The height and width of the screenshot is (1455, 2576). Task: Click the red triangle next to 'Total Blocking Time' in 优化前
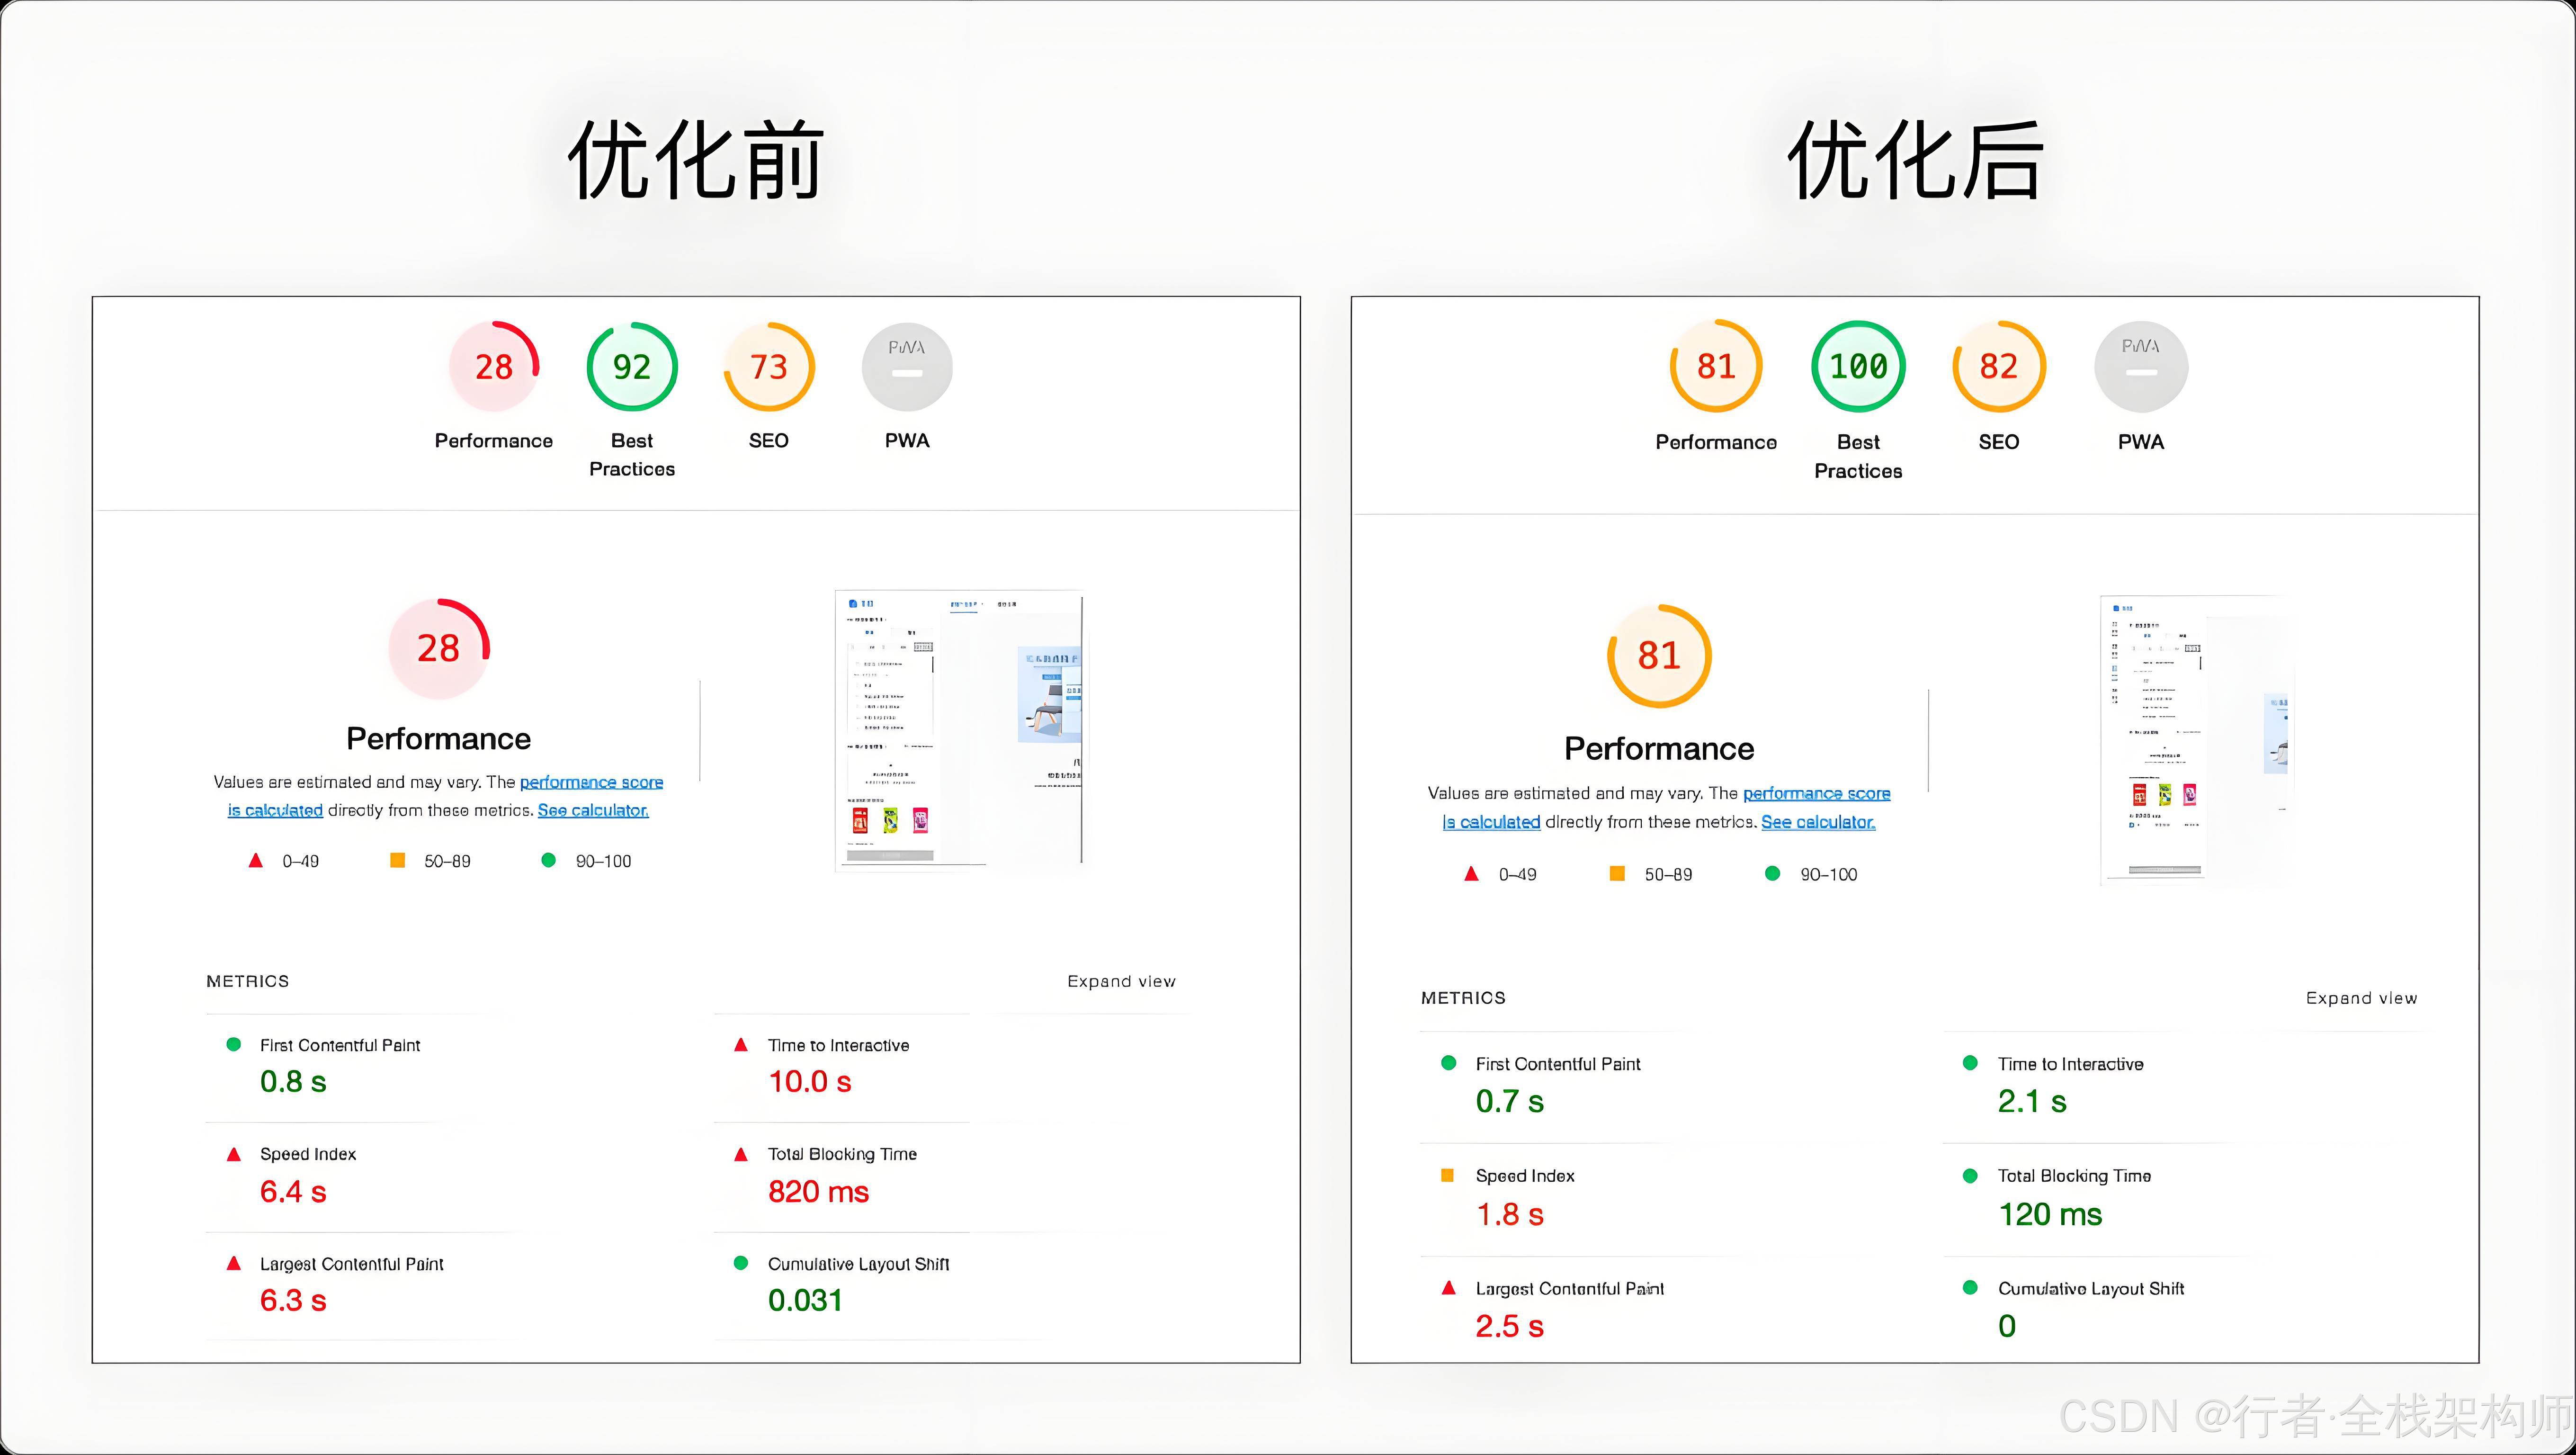[x=741, y=1154]
